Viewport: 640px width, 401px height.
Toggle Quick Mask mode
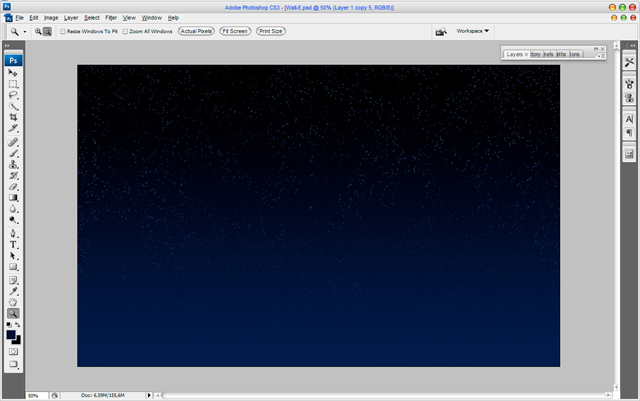(13, 352)
